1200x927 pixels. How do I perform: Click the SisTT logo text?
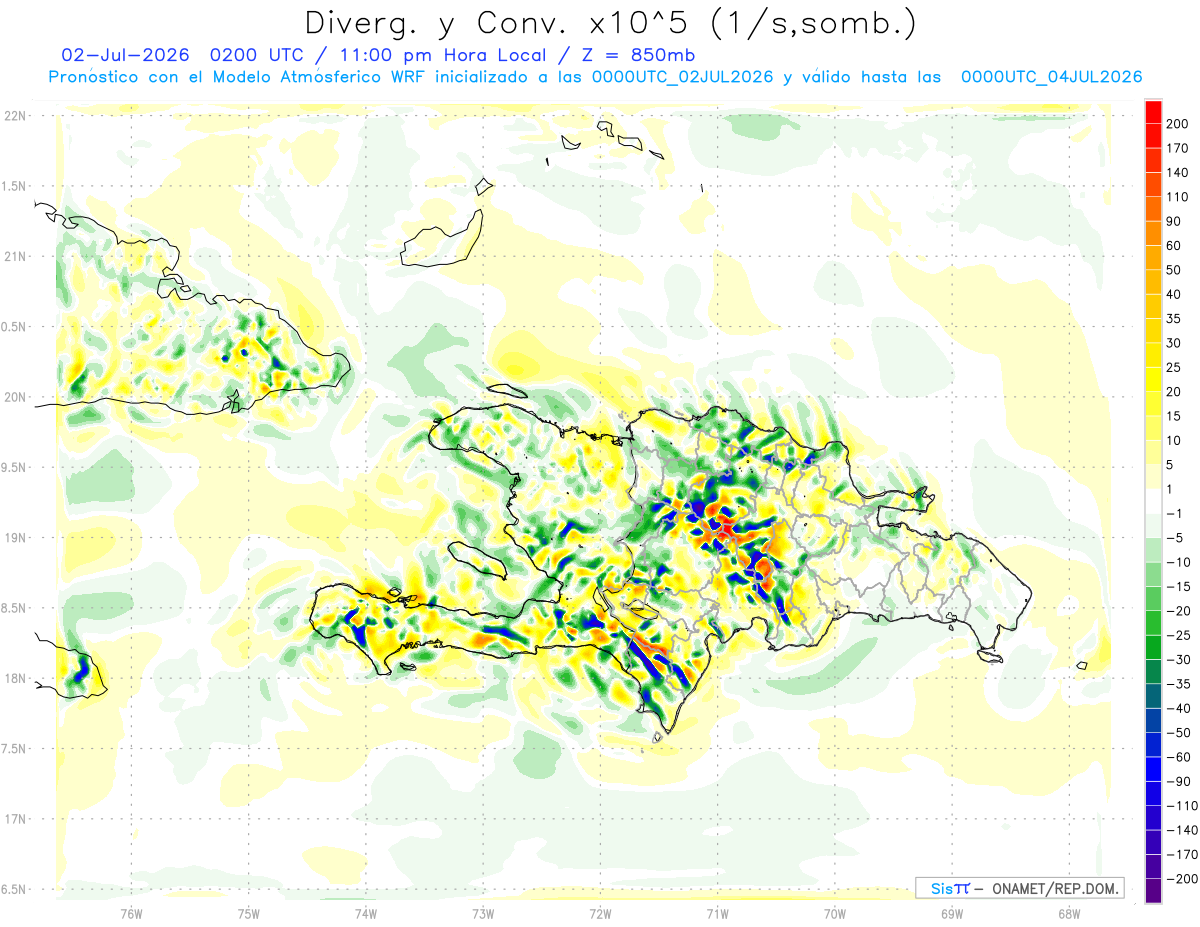tap(950, 888)
